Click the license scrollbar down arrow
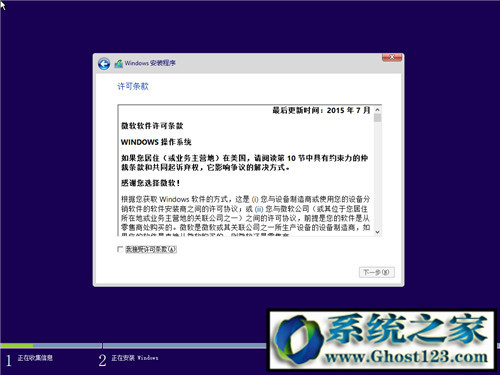This screenshot has height=375, width=500. (x=377, y=232)
